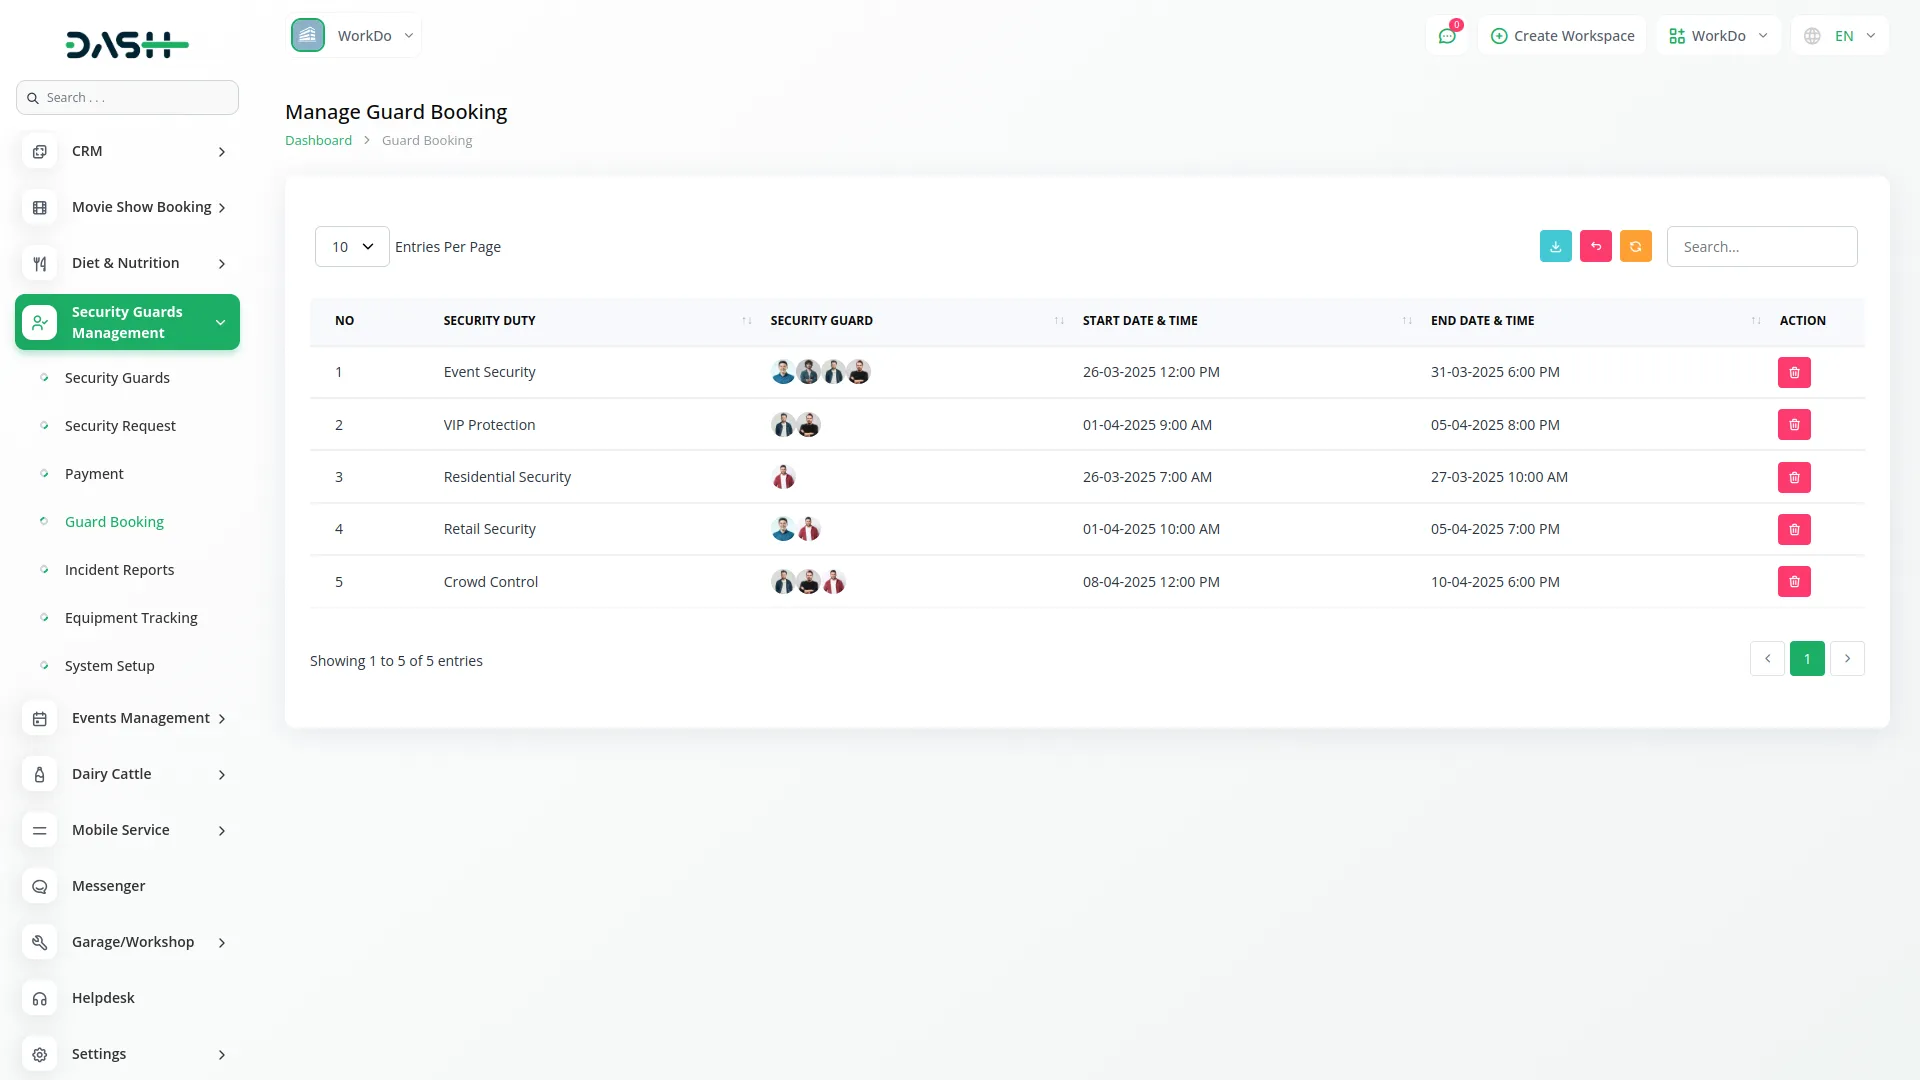This screenshot has height=1080, width=1920.
Task: Follow the Dashboard breadcrumb link
Action: tap(318, 140)
